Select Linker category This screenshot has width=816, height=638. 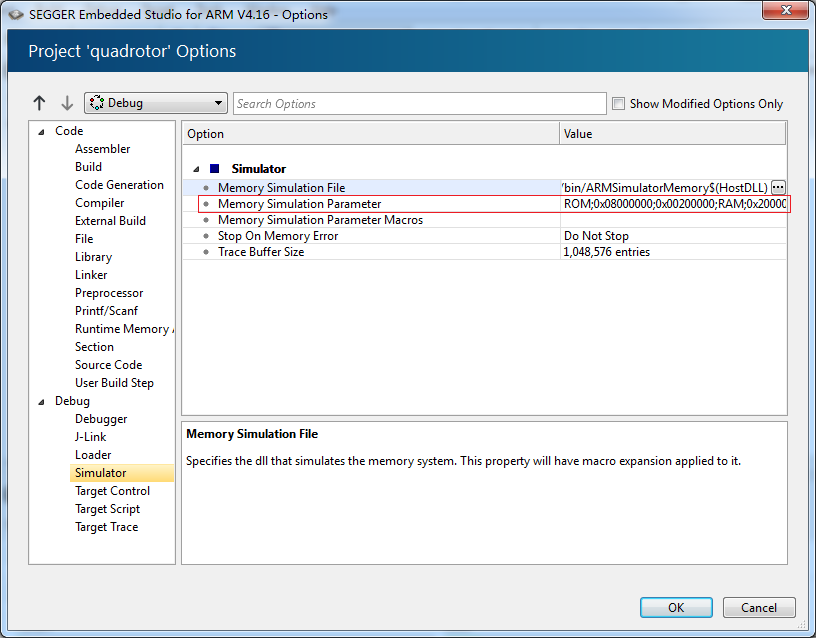click(91, 275)
